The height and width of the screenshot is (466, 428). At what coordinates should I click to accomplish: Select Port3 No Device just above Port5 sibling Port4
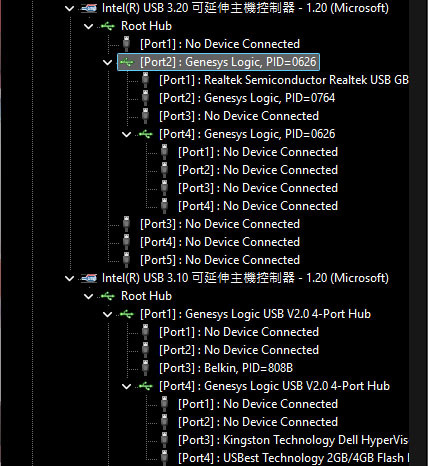[220, 224]
